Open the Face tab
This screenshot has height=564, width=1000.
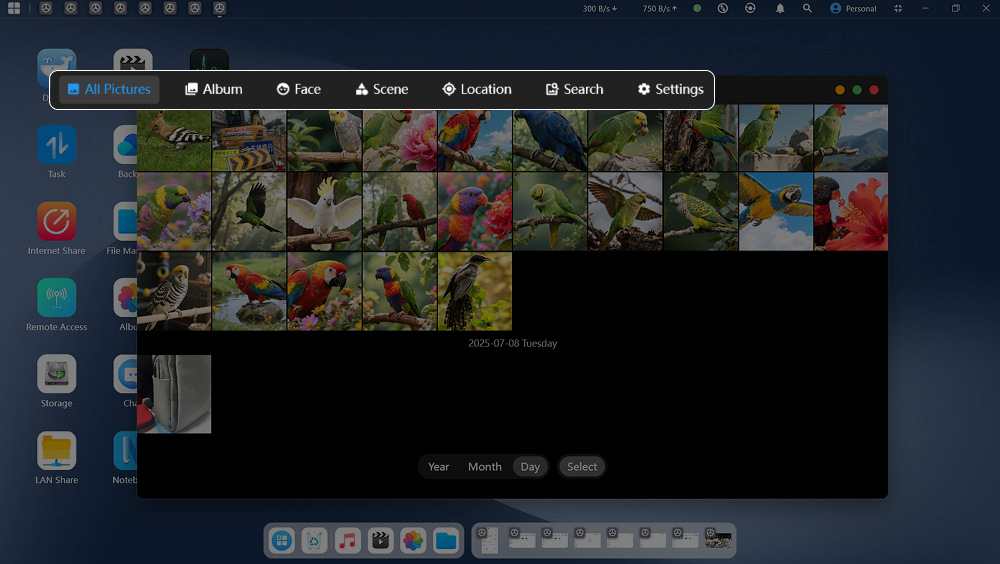[298, 89]
